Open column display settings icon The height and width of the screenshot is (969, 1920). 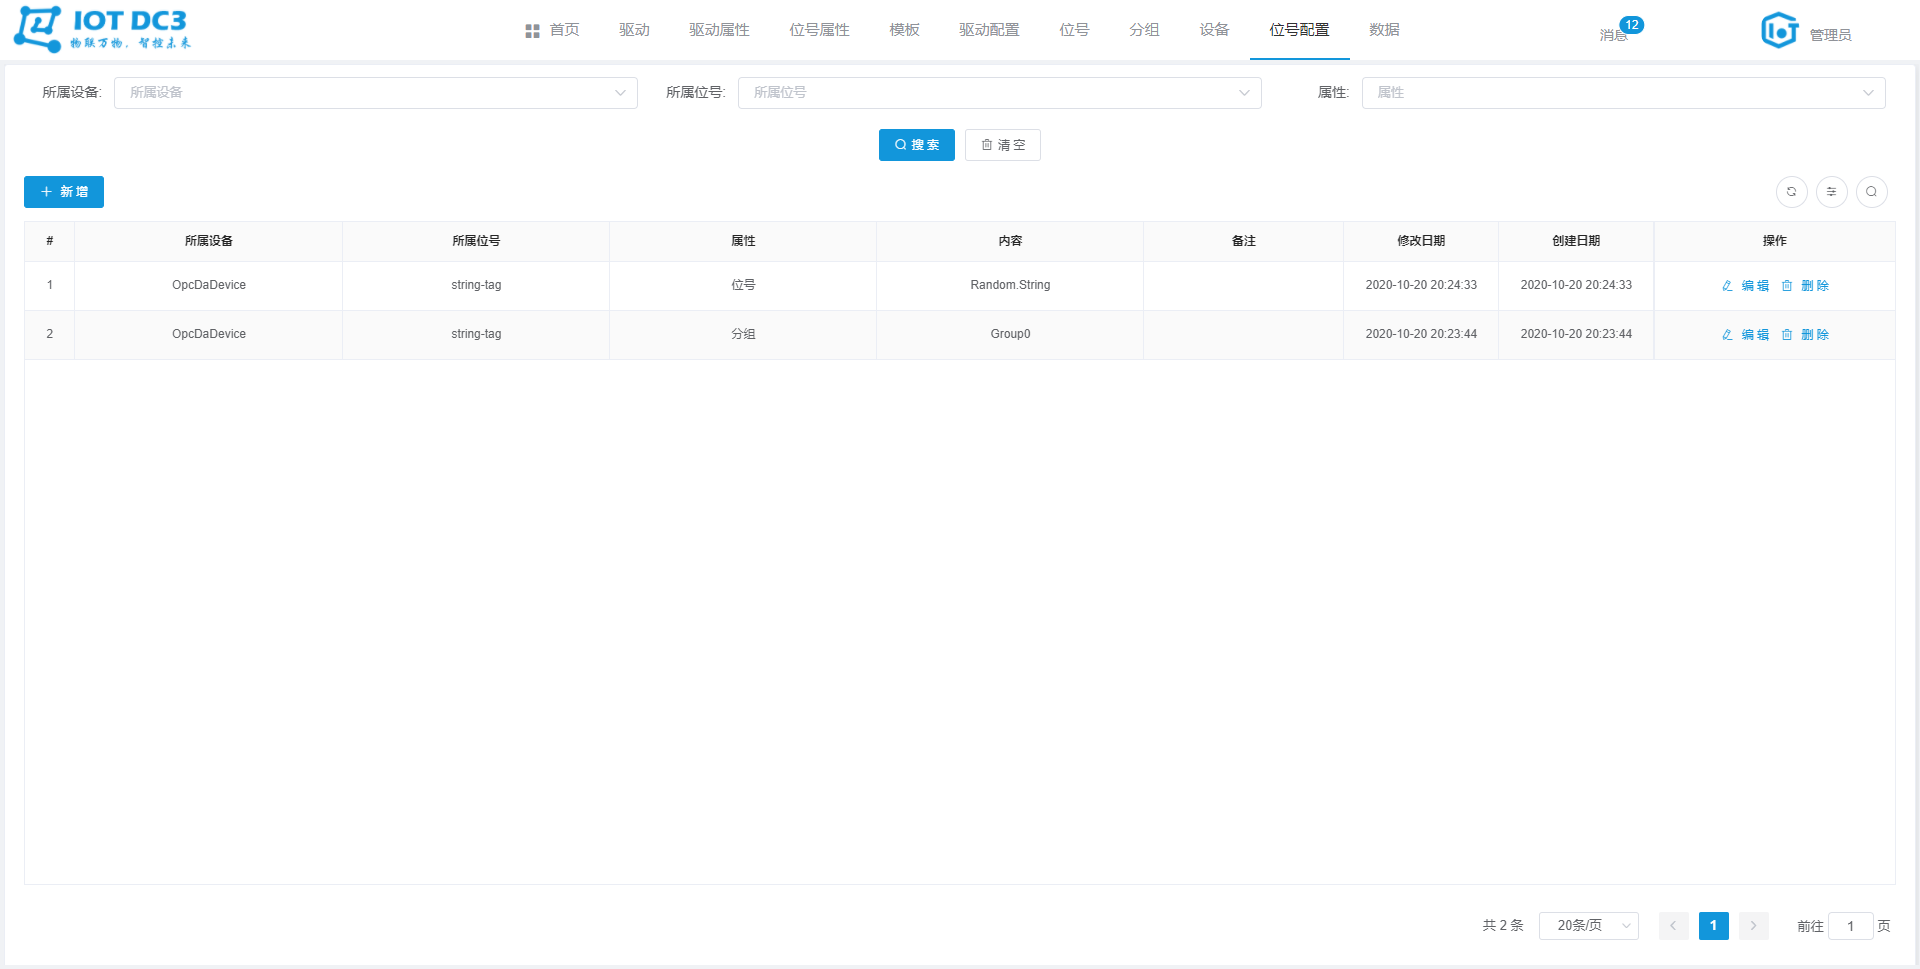point(1831,192)
